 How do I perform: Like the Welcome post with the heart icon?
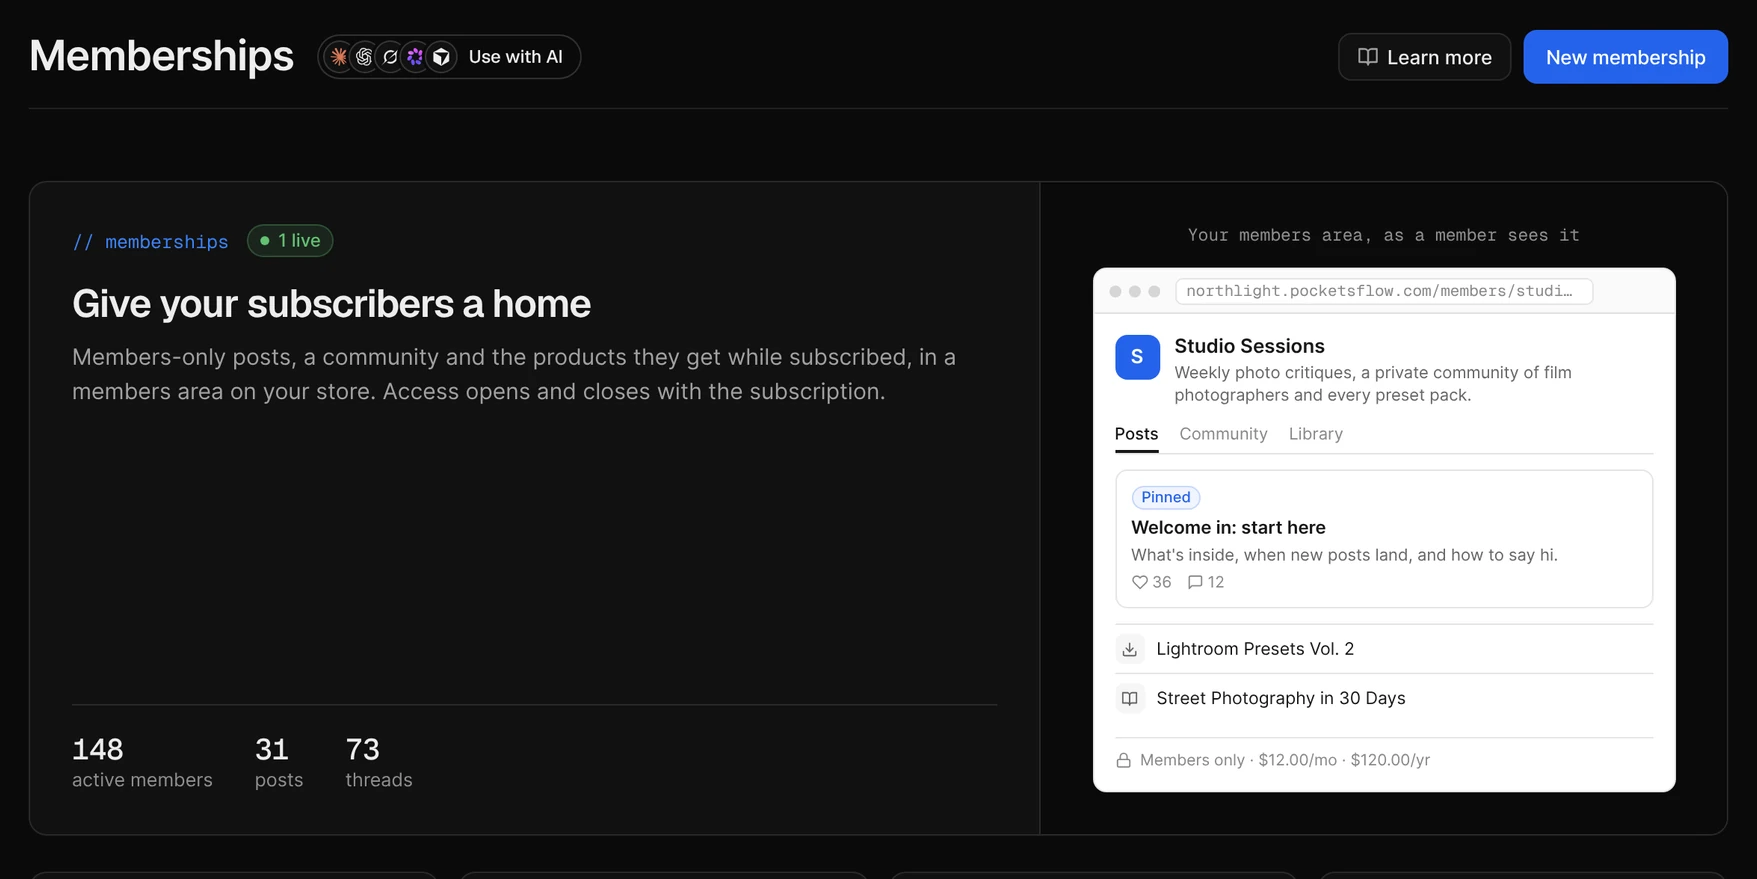[x=1140, y=582]
